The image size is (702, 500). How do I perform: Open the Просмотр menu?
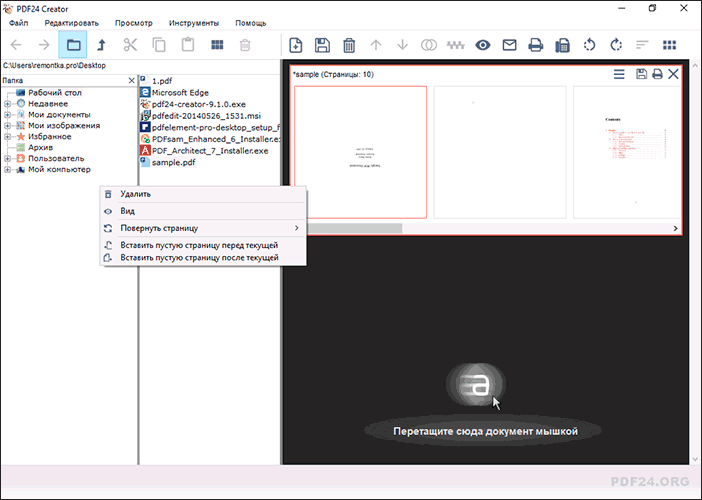click(133, 23)
